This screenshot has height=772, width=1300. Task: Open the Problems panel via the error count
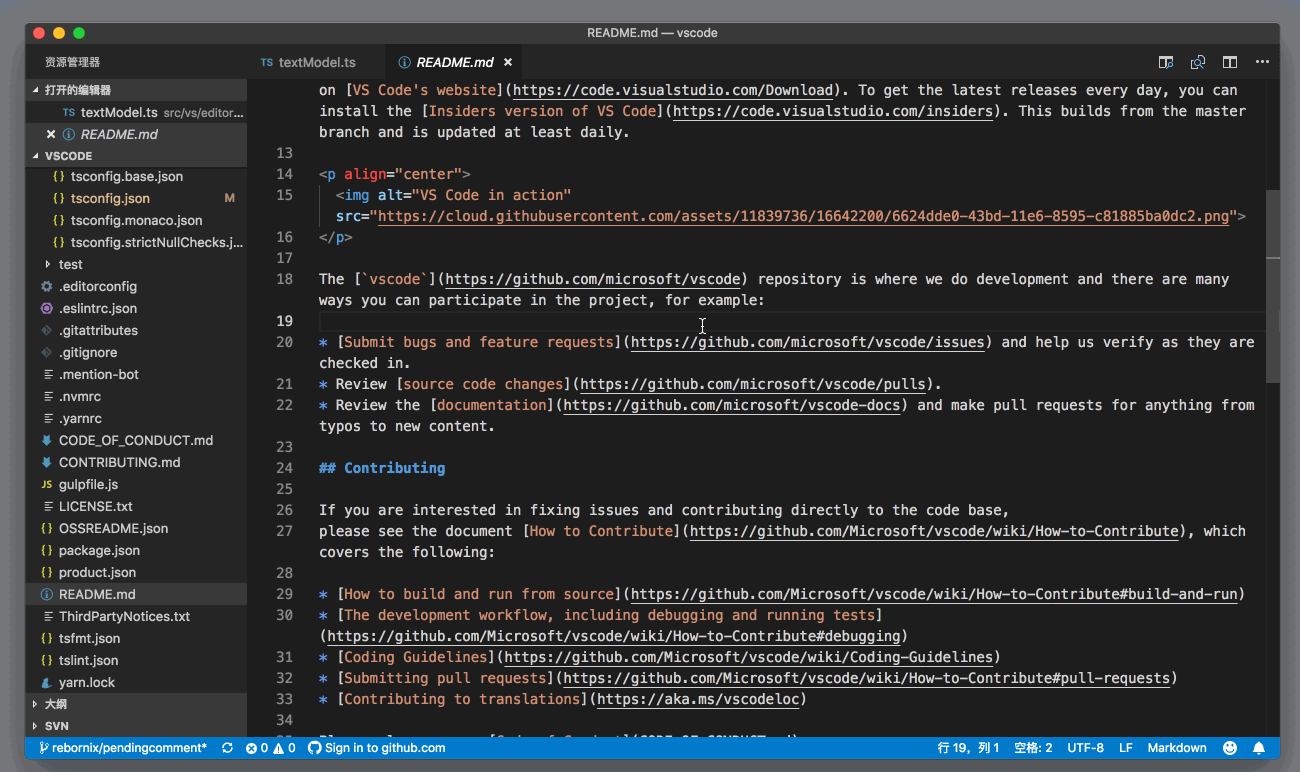coord(257,748)
